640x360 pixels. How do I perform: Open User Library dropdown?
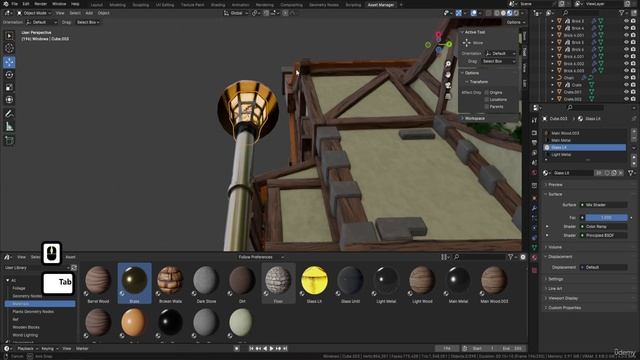37,268
